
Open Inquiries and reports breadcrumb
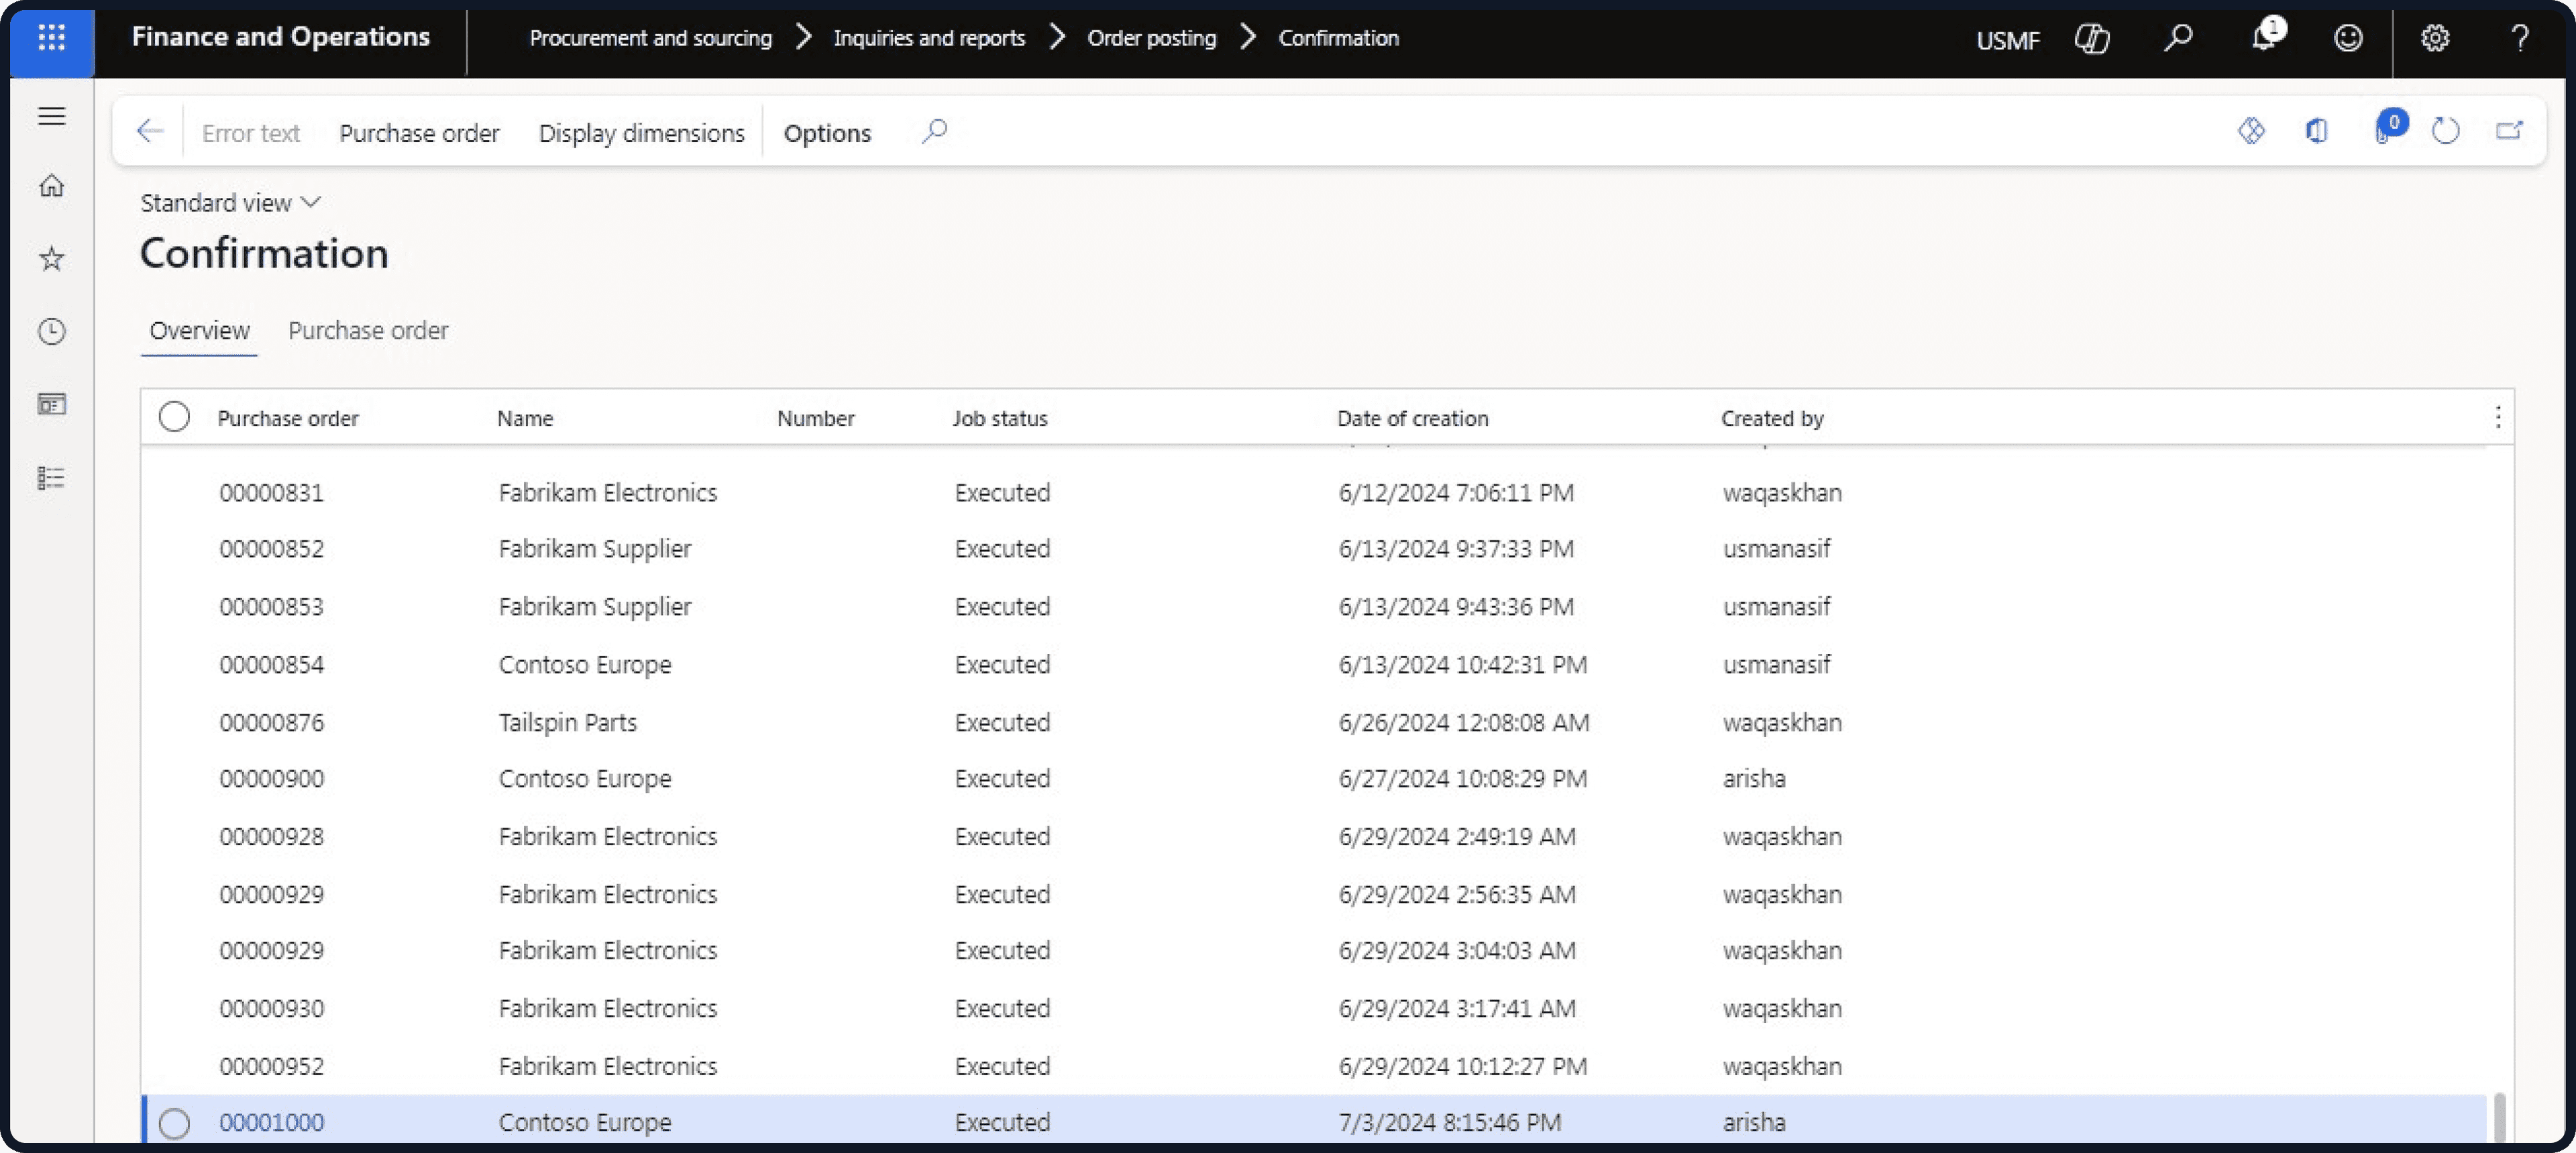coord(929,38)
